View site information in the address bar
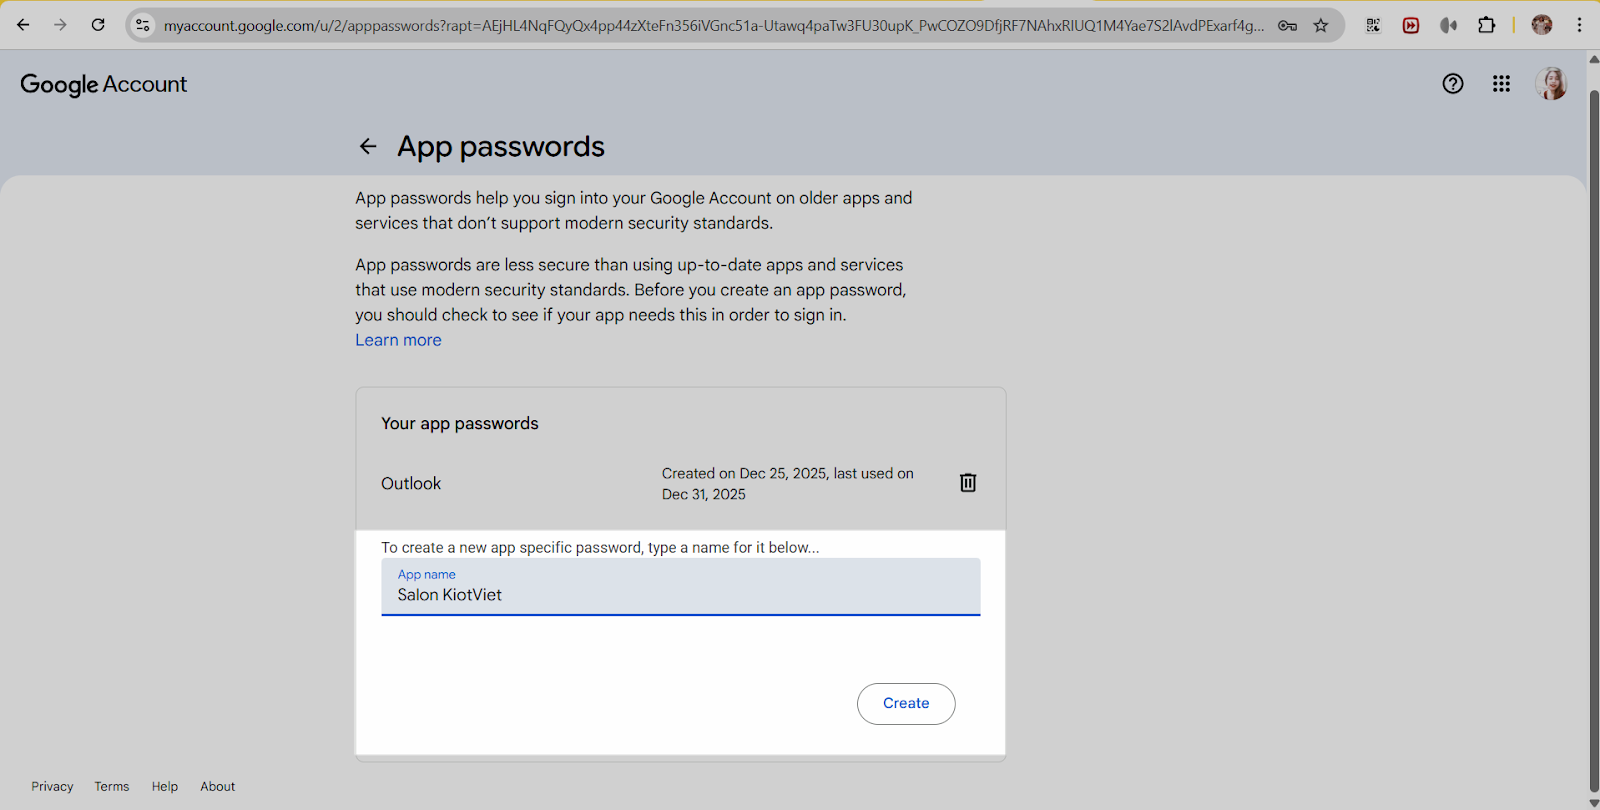1600x810 pixels. (x=143, y=25)
